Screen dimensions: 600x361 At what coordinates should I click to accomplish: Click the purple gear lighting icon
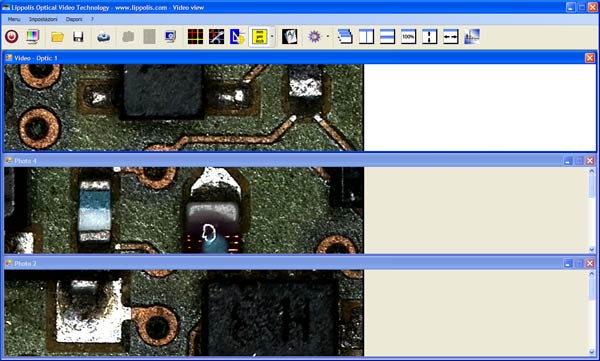[314, 37]
